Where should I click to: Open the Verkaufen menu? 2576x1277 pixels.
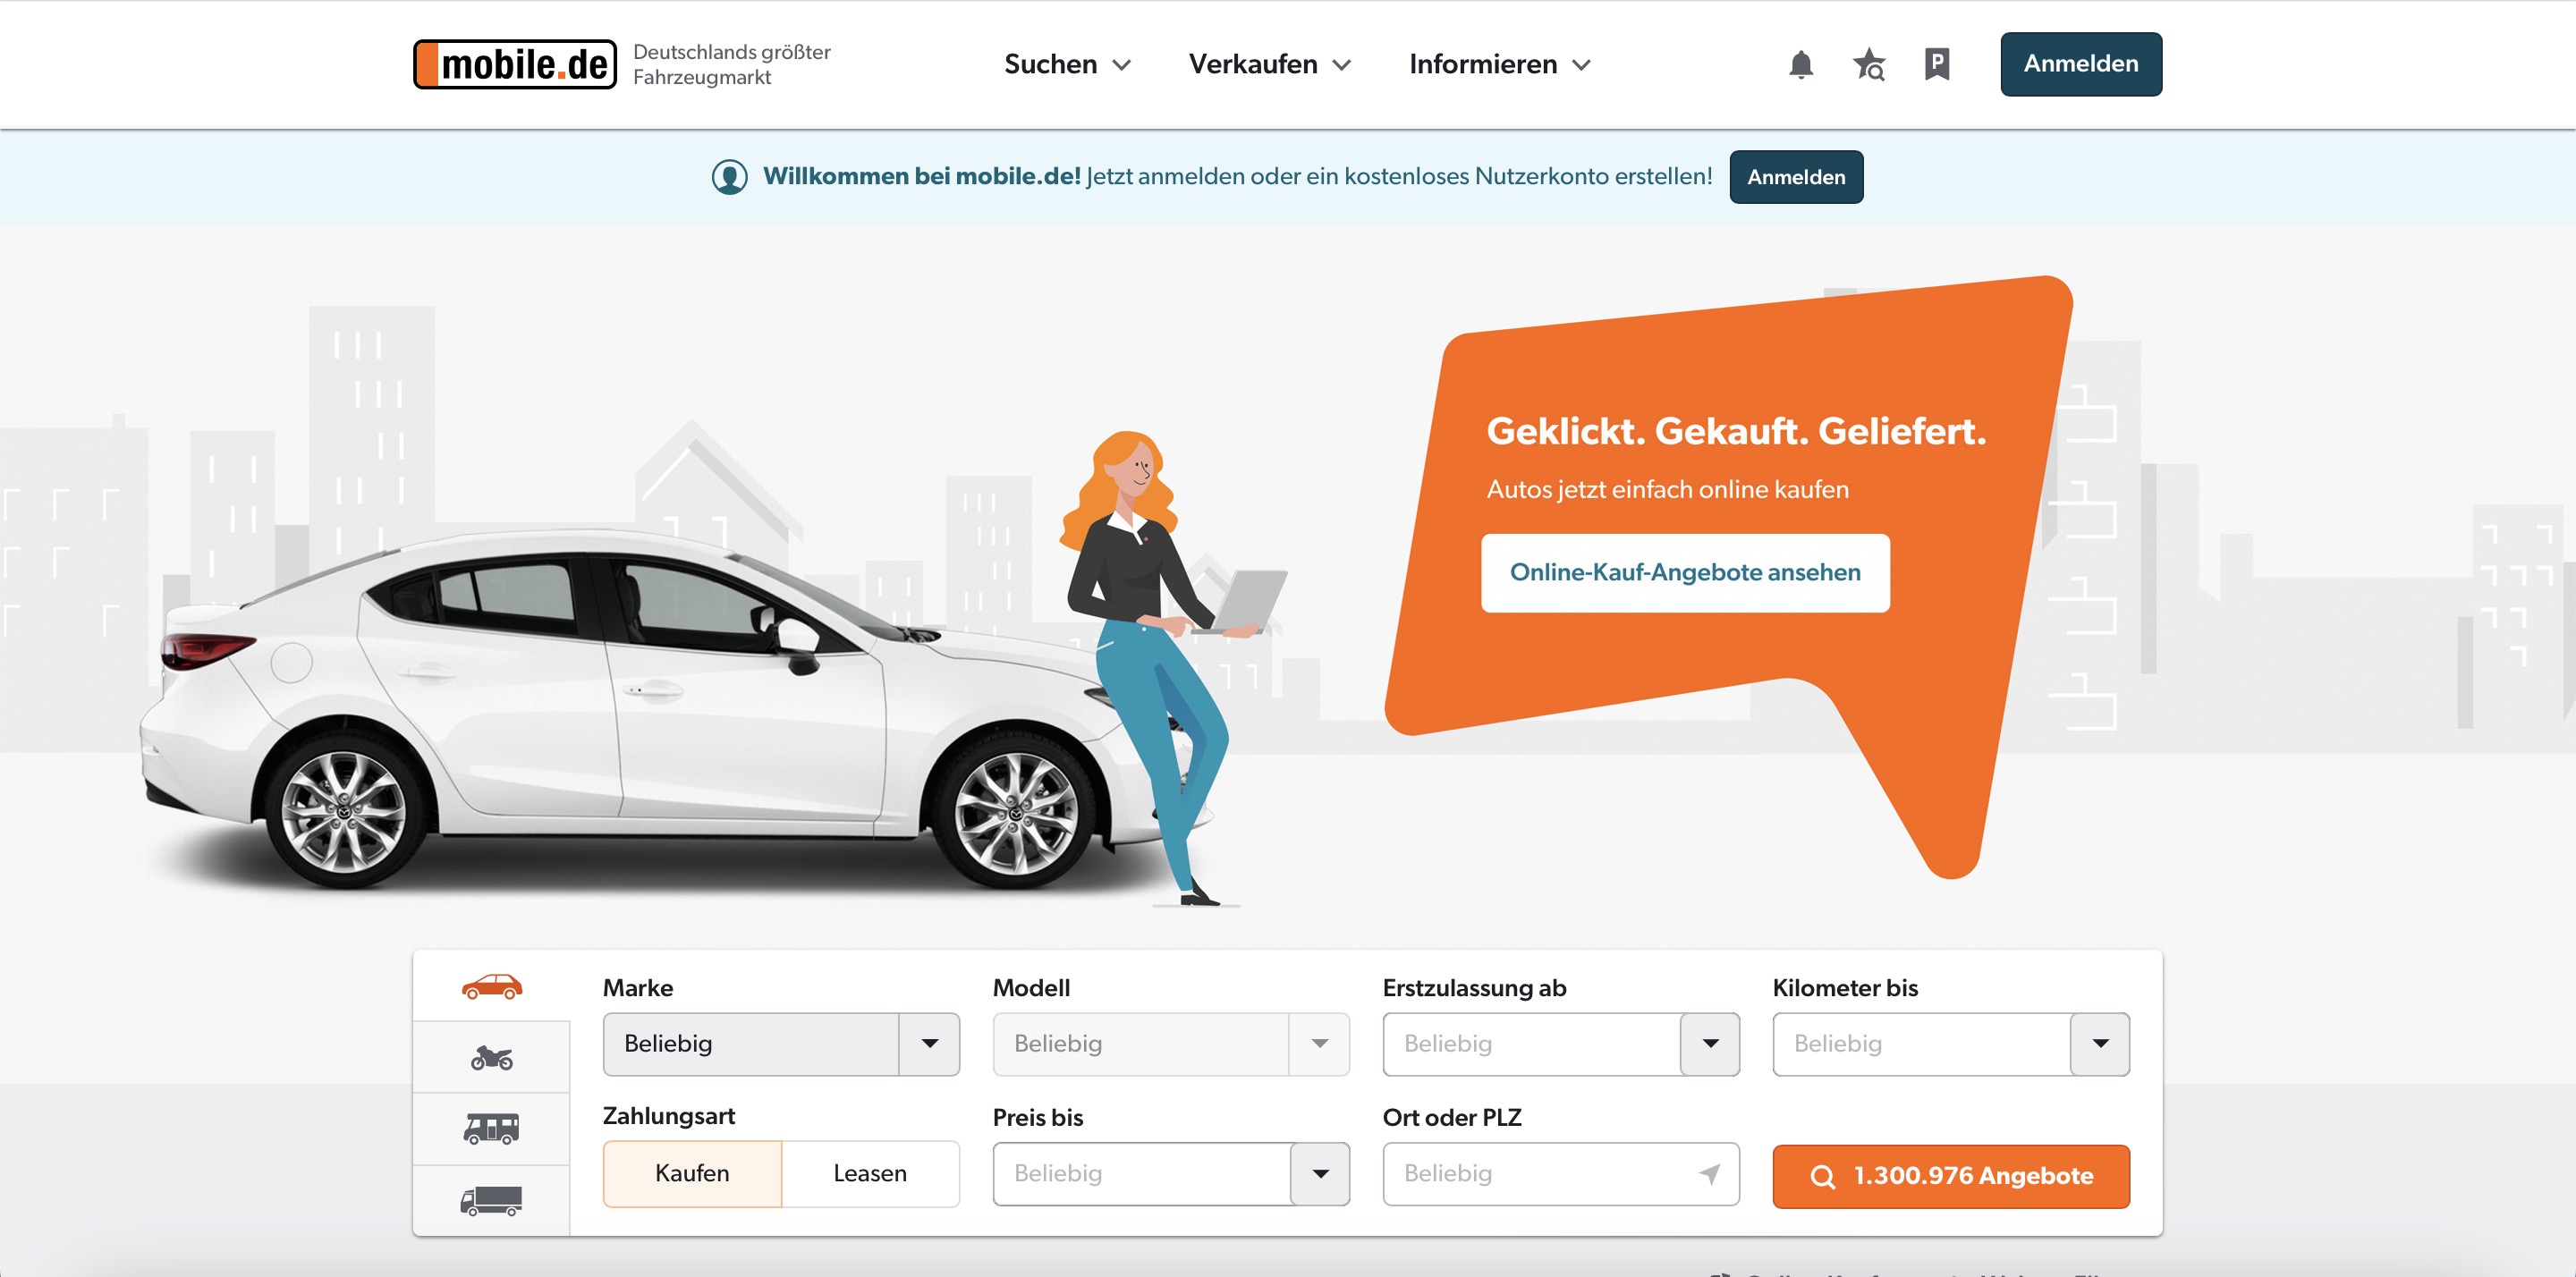1269,64
